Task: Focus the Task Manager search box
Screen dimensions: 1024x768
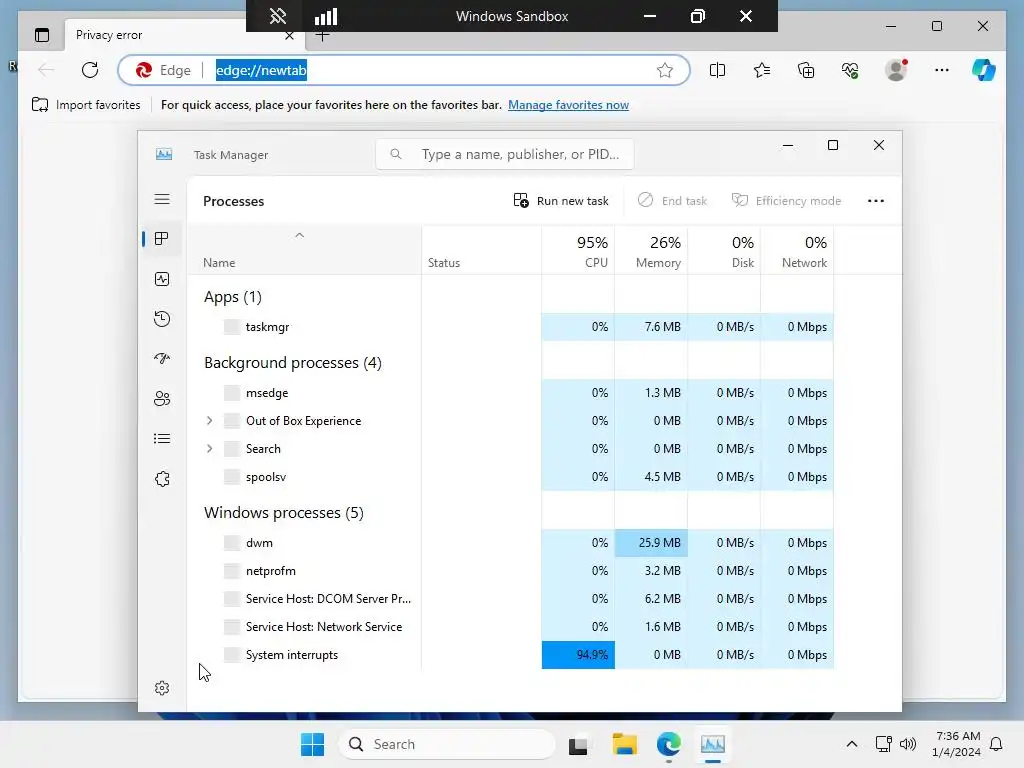Action: pyautogui.click(x=505, y=154)
